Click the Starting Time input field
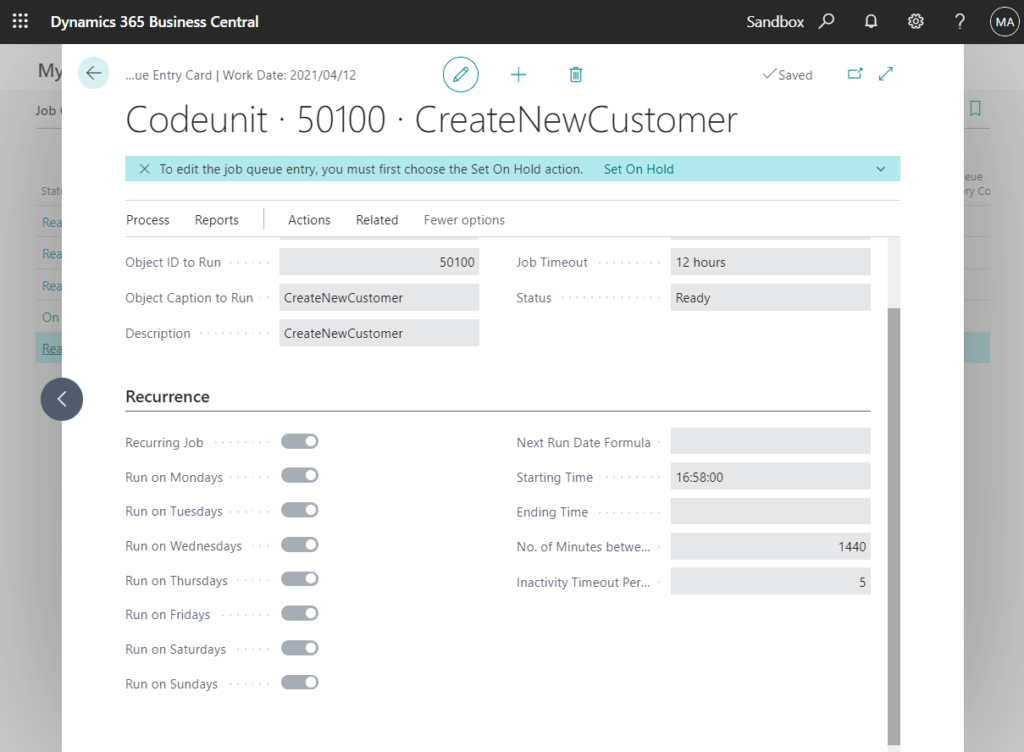This screenshot has width=1024, height=752. tap(770, 476)
